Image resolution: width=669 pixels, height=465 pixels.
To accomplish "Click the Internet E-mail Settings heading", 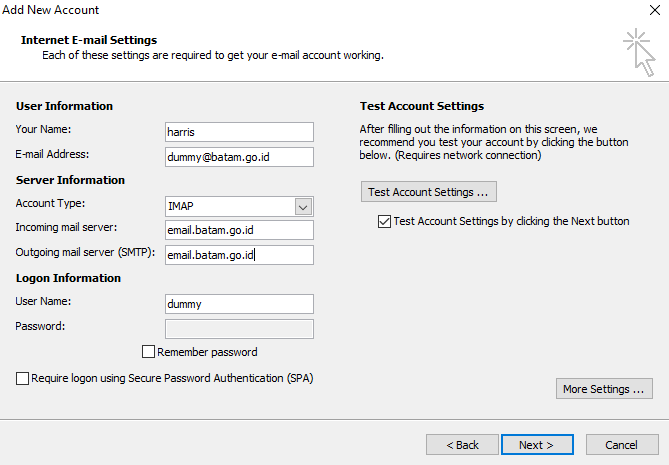I will point(89,40).
